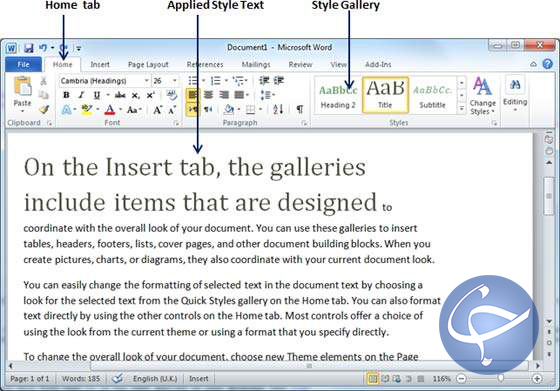Grow font size with large A
Screen dimensions: 560x391
click(x=158, y=110)
